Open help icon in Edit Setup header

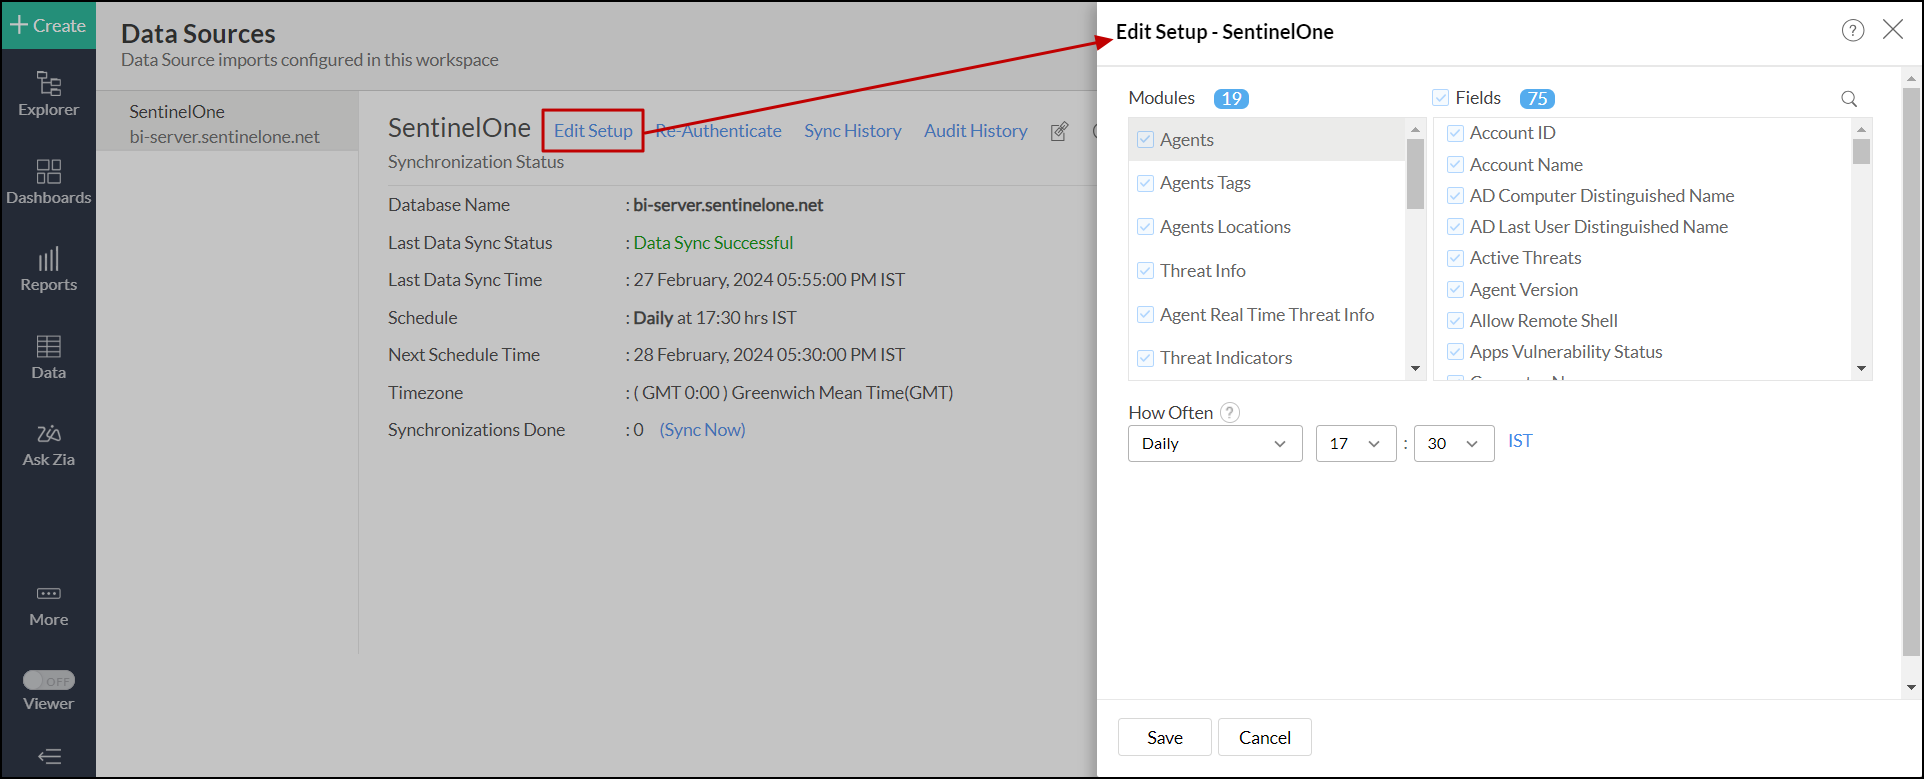pyautogui.click(x=1852, y=31)
